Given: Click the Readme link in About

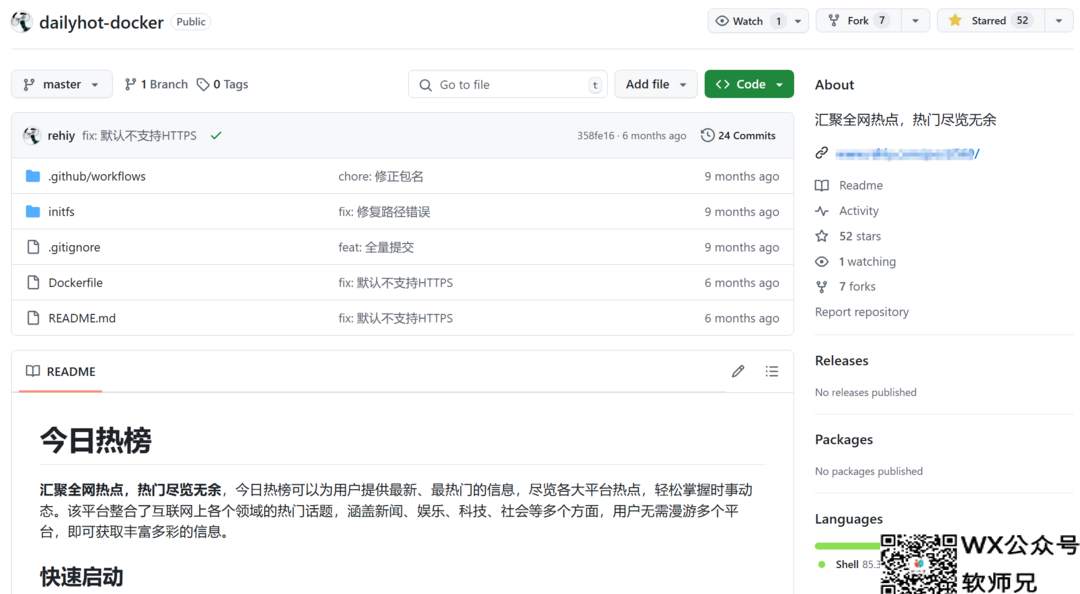Looking at the screenshot, I should (x=861, y=185).
